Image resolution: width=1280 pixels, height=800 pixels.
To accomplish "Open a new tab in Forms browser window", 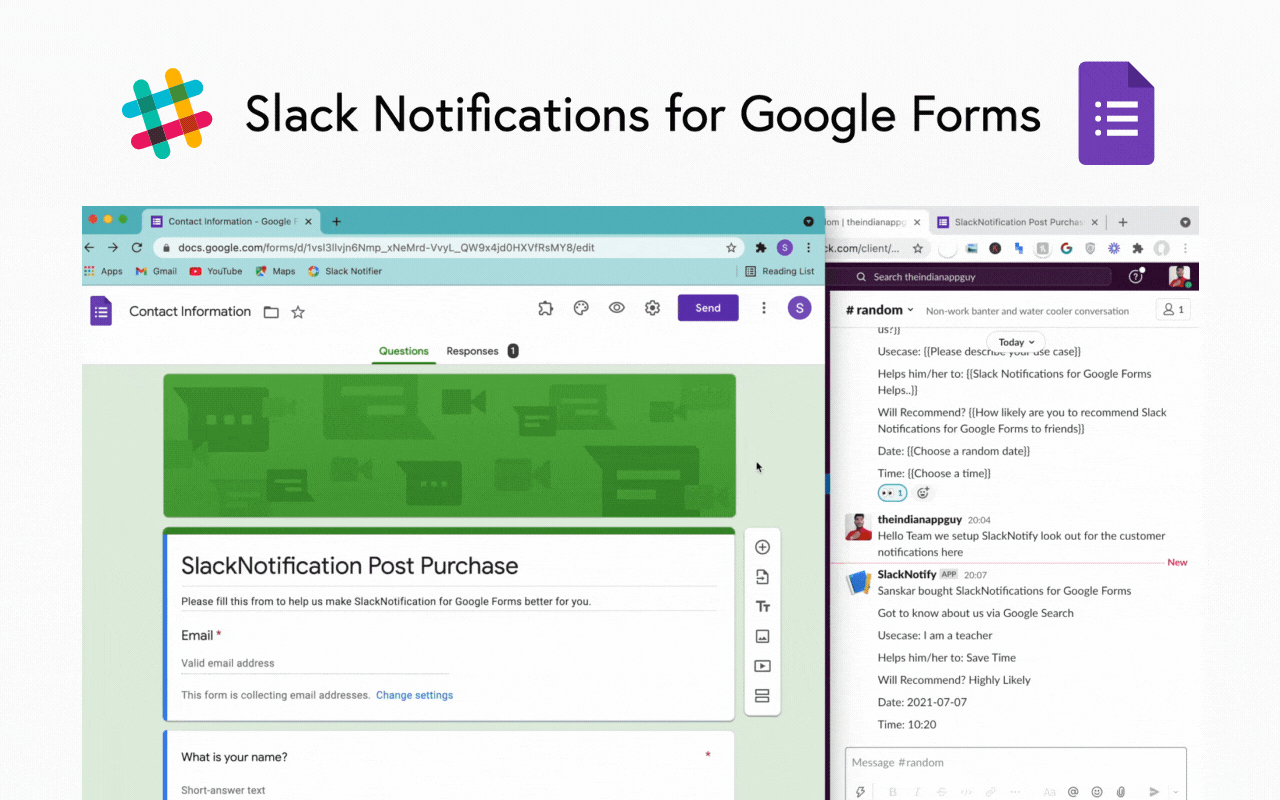I will point(336,221).
